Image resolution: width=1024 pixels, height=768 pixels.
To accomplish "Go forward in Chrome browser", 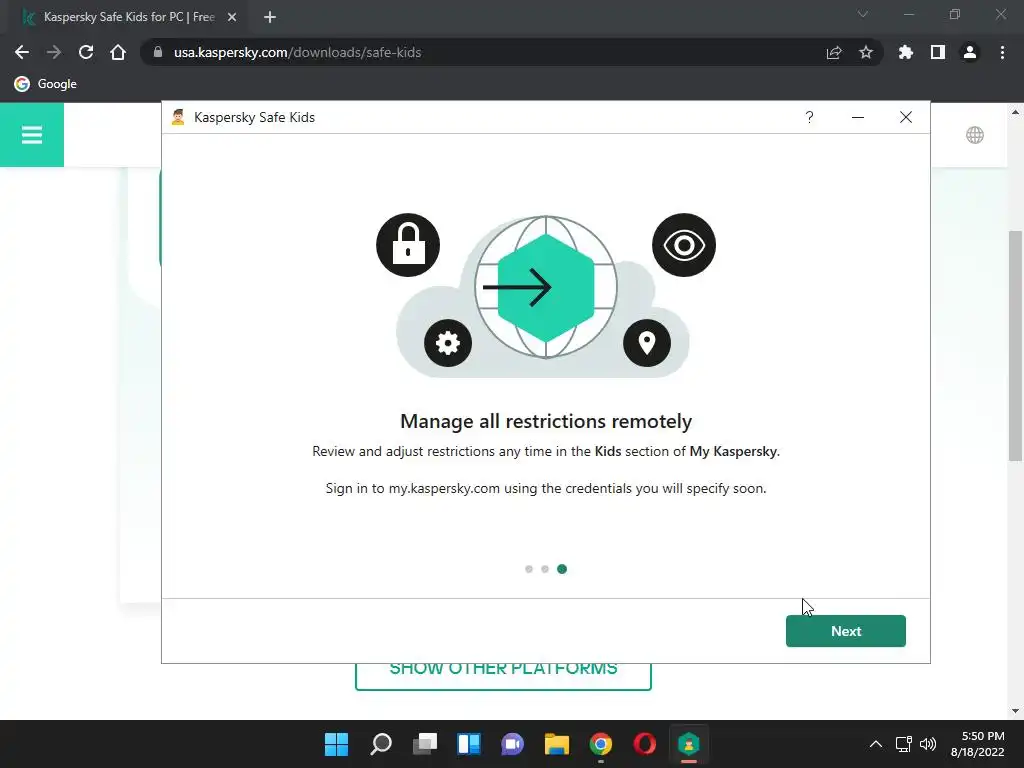I will click(x=54, y=52).
